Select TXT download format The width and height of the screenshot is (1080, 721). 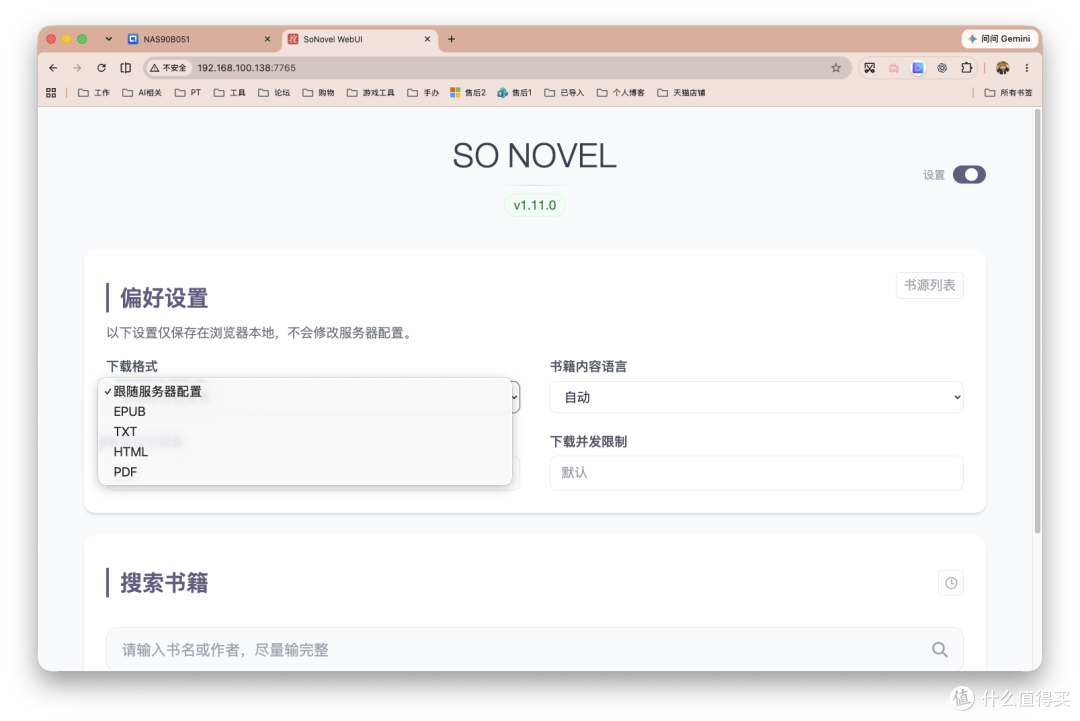tap(304, 431)
